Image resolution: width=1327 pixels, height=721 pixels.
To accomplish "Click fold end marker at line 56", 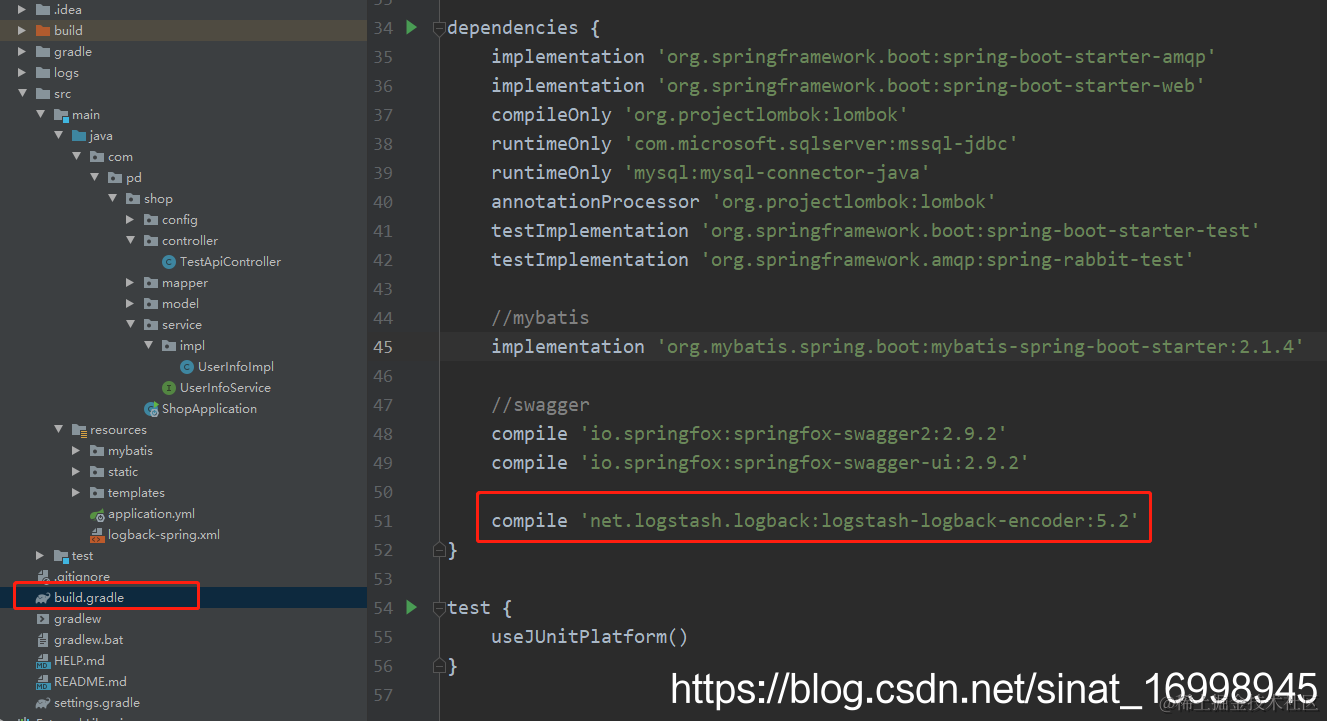I will tap(438, 665).
